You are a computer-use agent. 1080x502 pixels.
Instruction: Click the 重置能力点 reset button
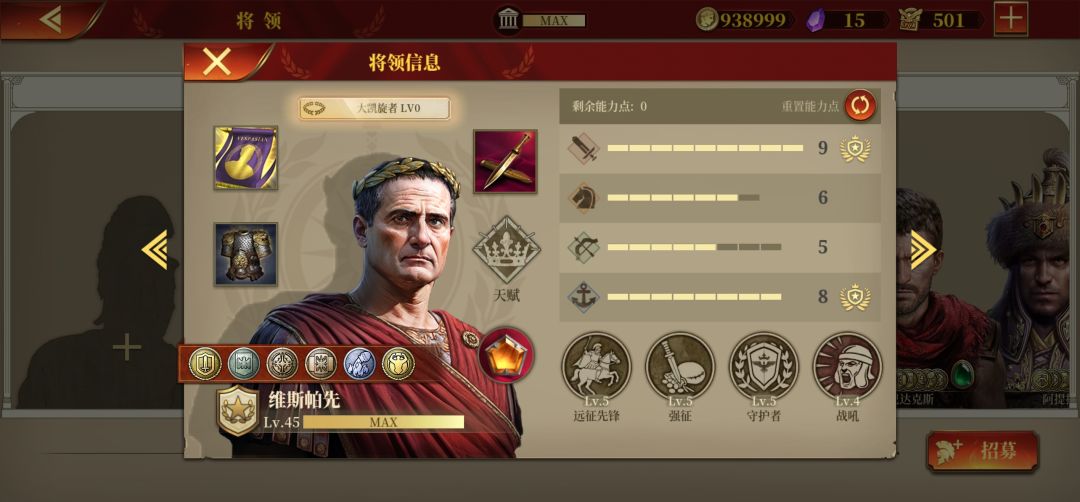click(x=860, y=105)
